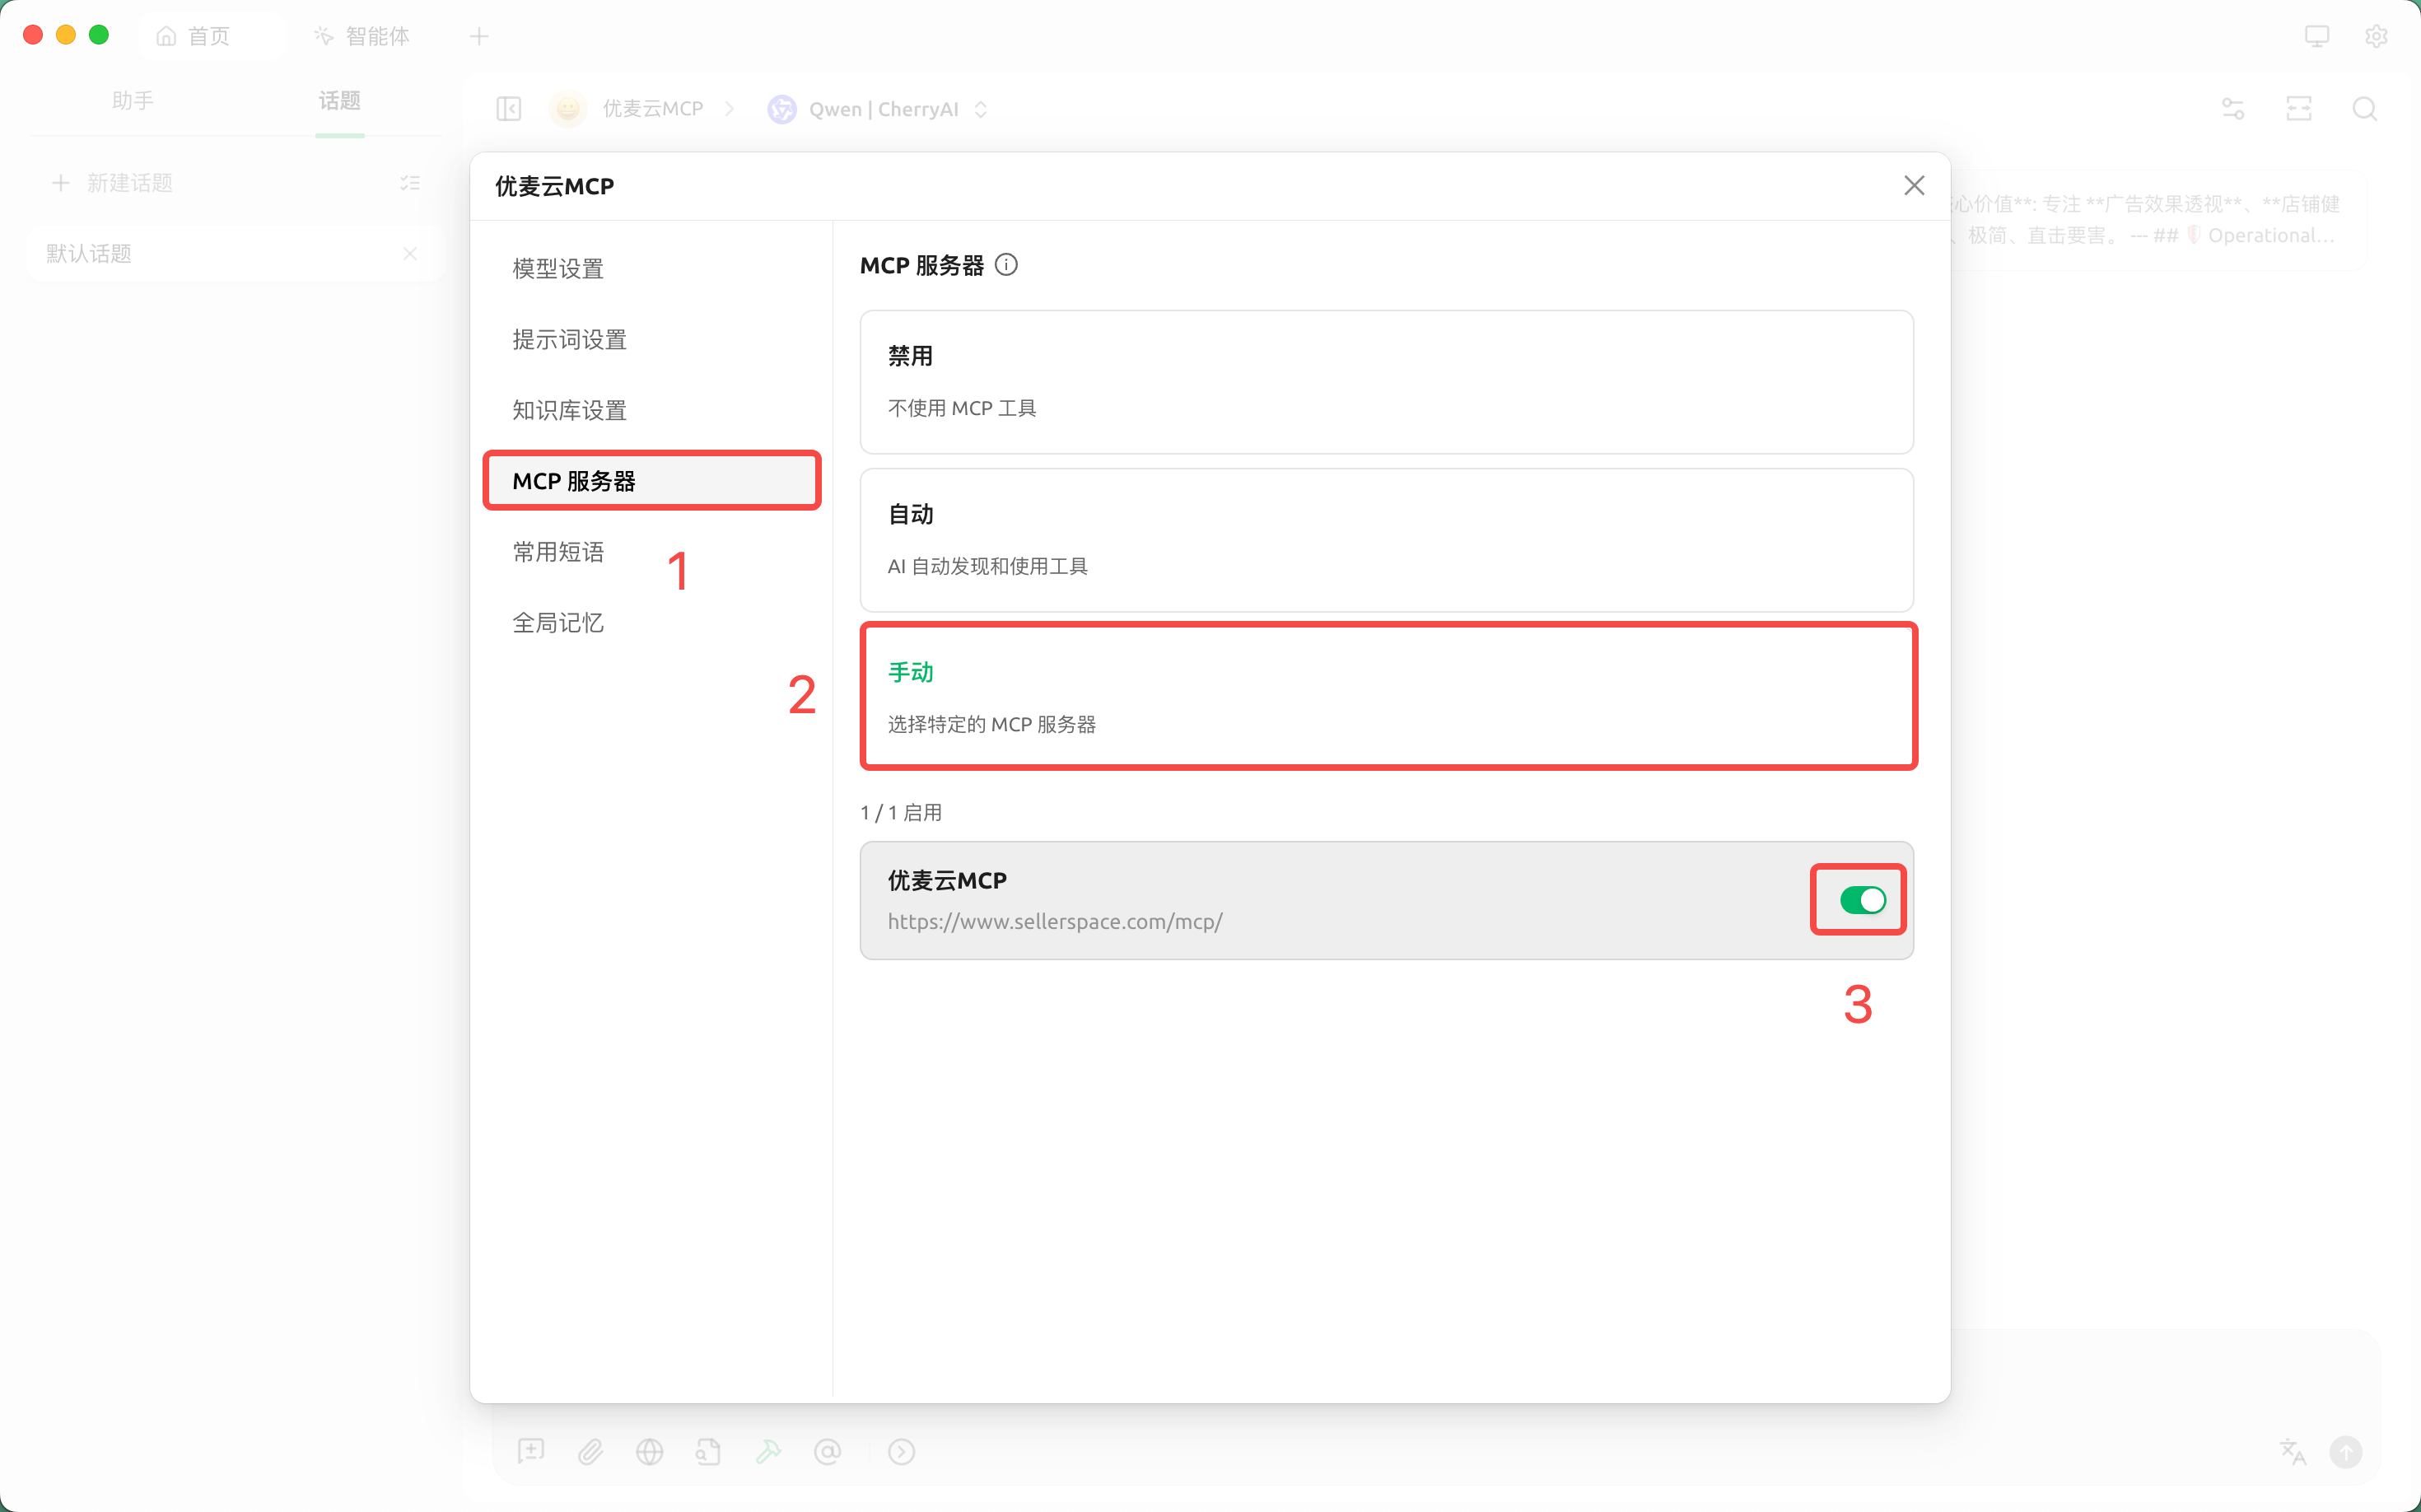Viewport: 2421px width, 1512px height.
Task: Select the 禁用 MCP mode option
Action: click(1386, 382)
